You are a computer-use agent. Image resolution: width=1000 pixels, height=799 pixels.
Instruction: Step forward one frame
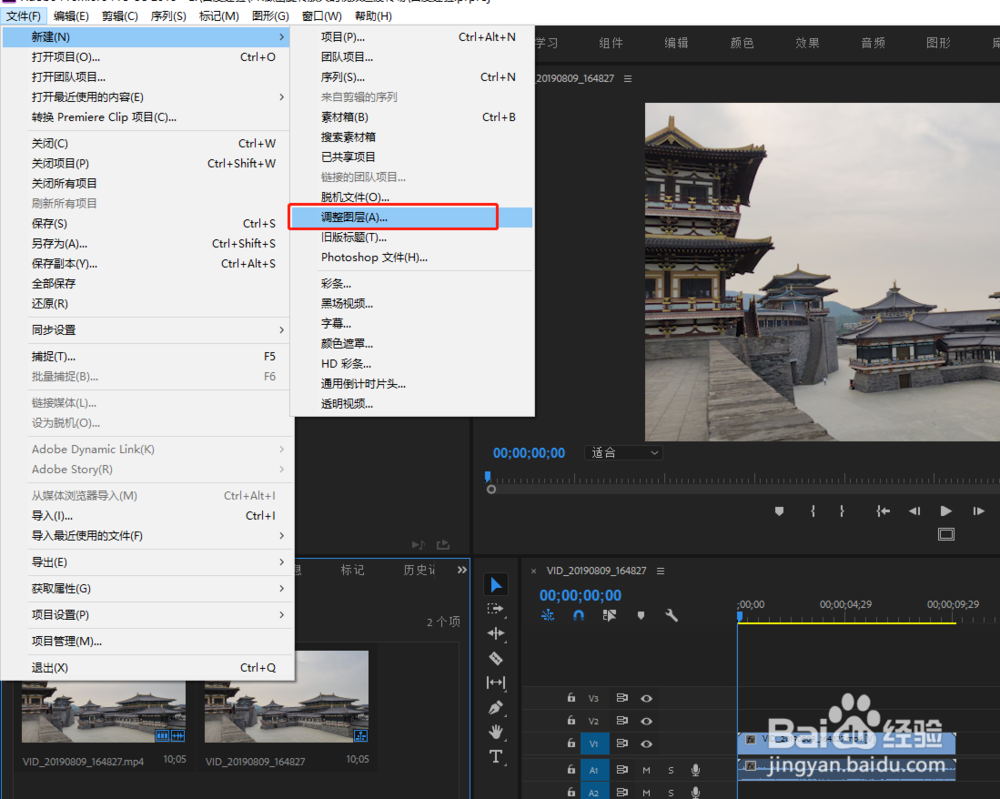coord(978,511)
